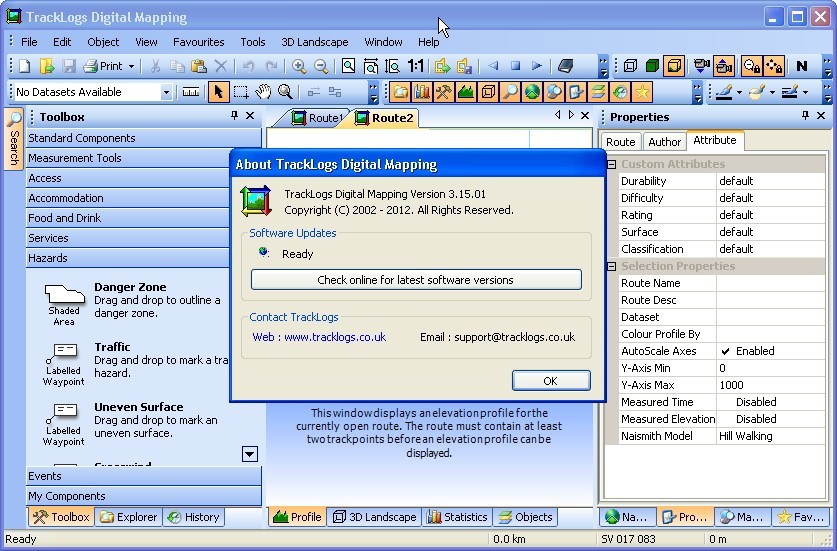
Task: Click the zoom out magnifier icon
Action: point(321,66)
